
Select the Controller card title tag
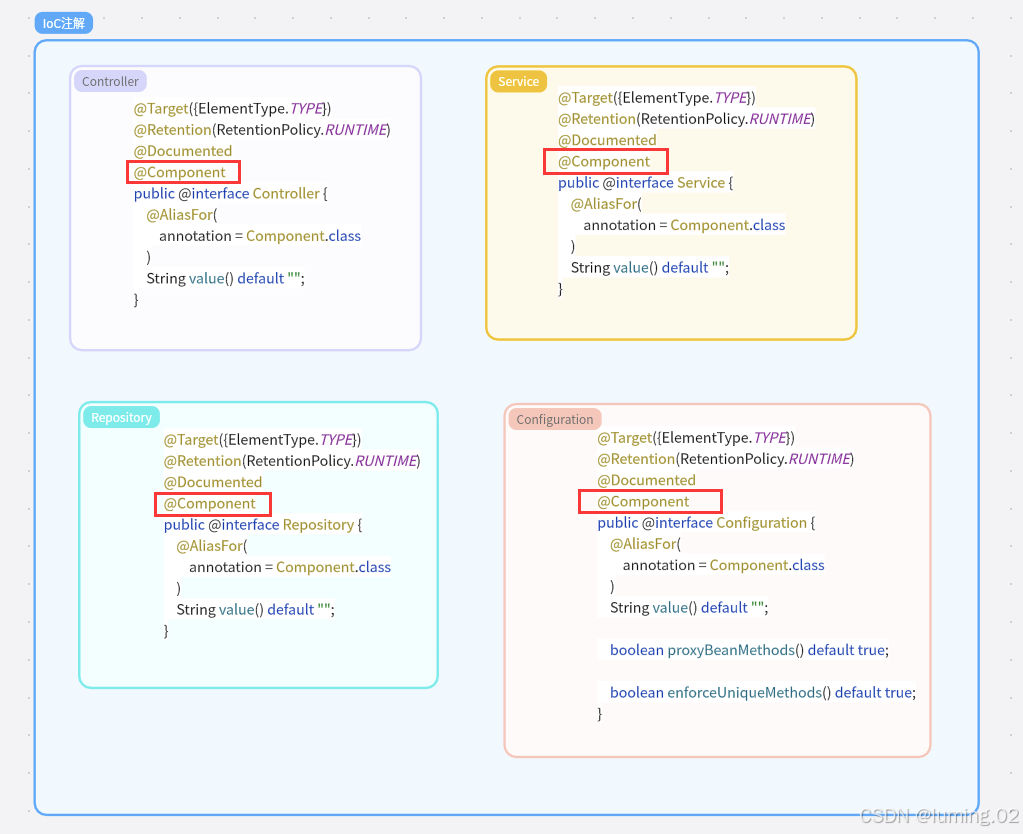[110, 81]
